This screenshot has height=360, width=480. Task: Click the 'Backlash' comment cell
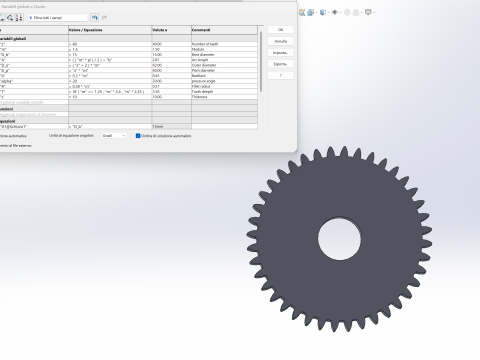point(224,76)
